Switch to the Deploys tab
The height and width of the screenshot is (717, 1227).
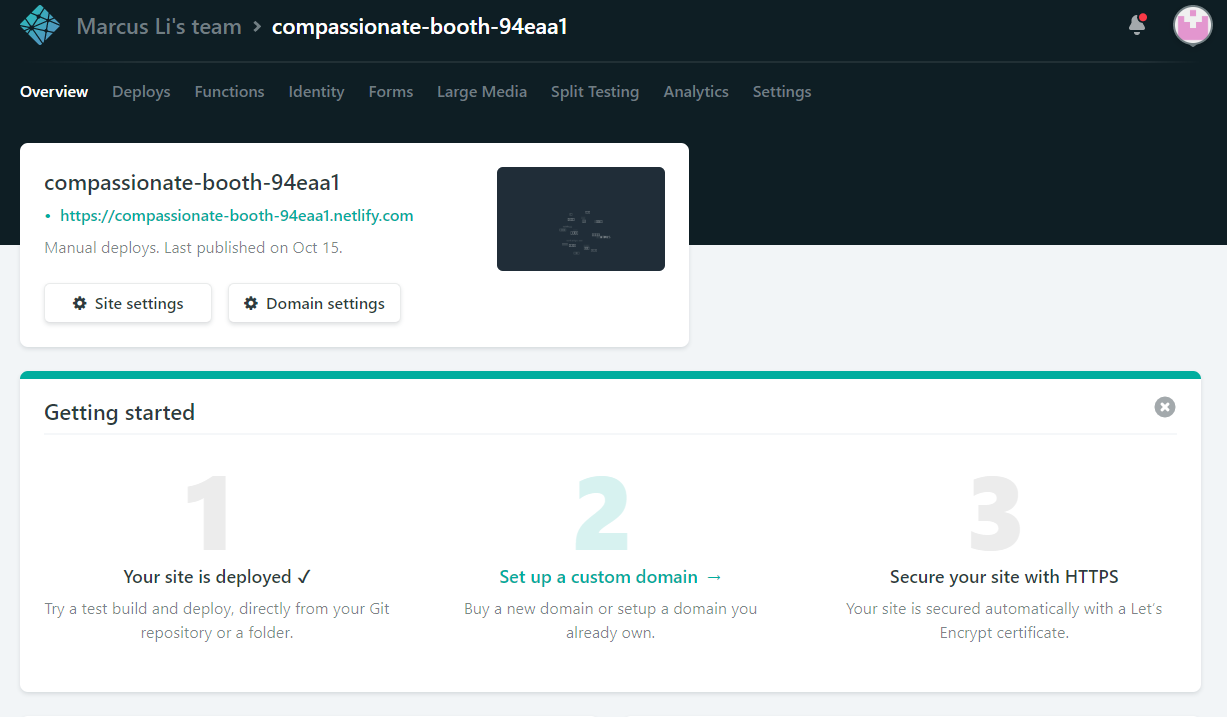pyautogui.click(x=141, y=92)
